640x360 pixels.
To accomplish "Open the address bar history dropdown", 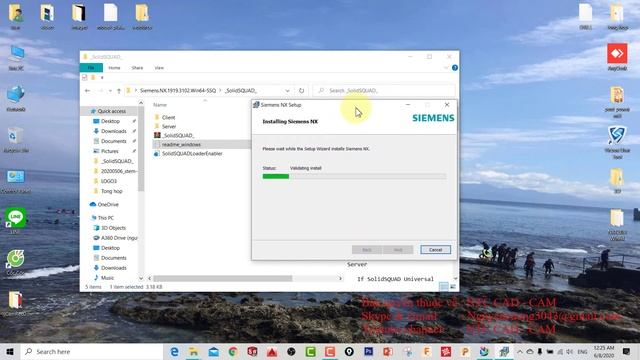I will coord(287,91).
